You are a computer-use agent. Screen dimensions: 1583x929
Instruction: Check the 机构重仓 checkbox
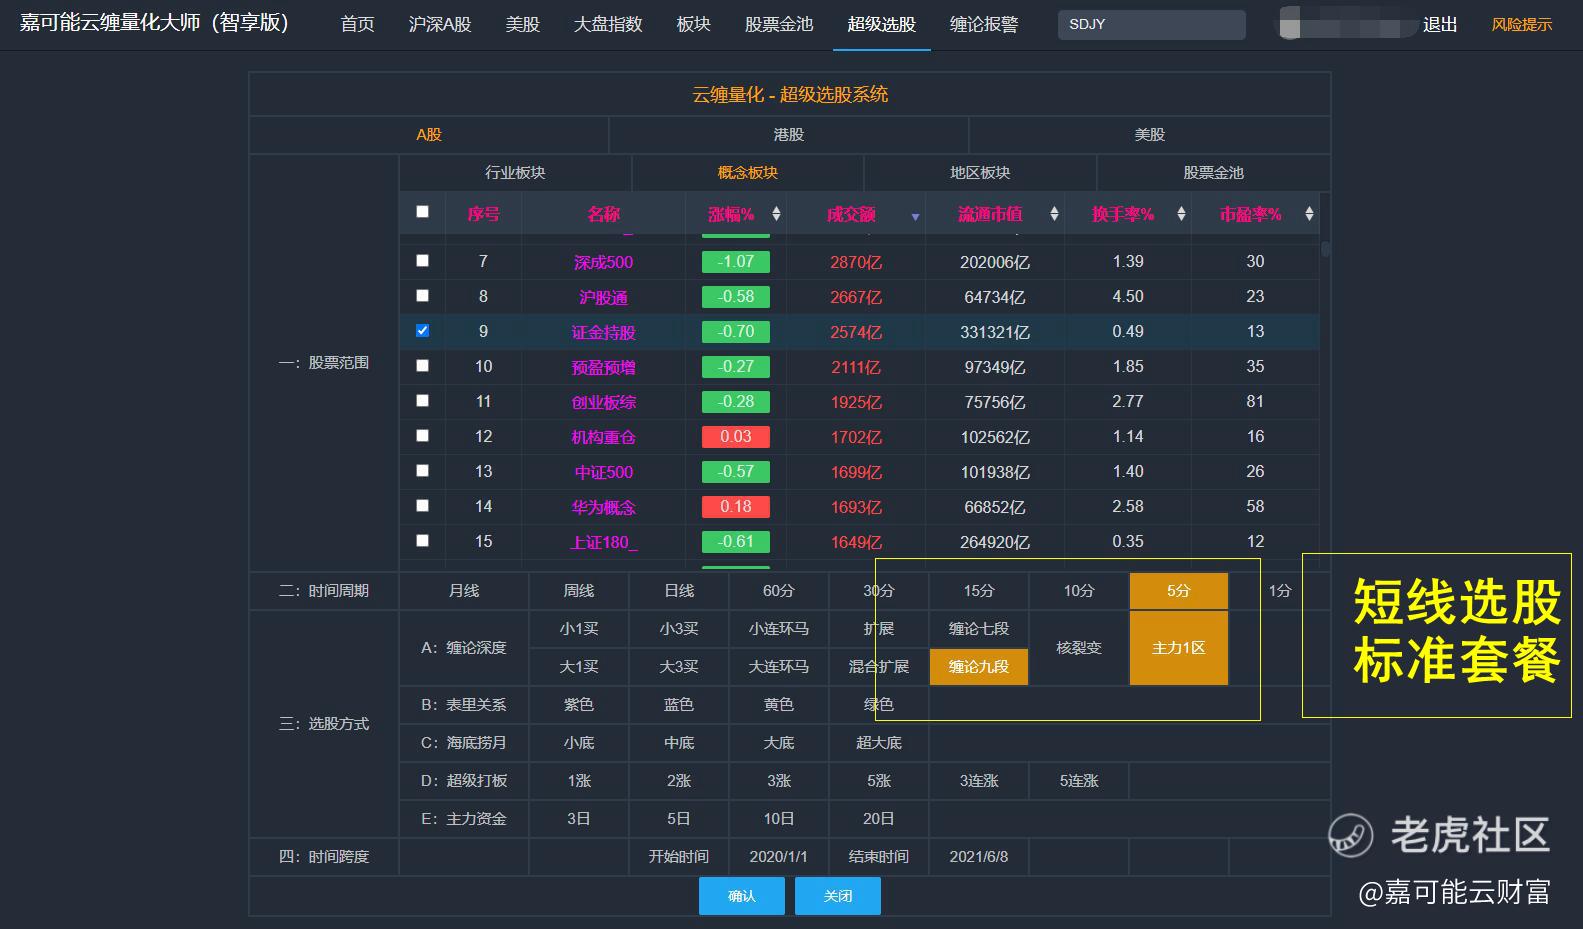[422, 436]
